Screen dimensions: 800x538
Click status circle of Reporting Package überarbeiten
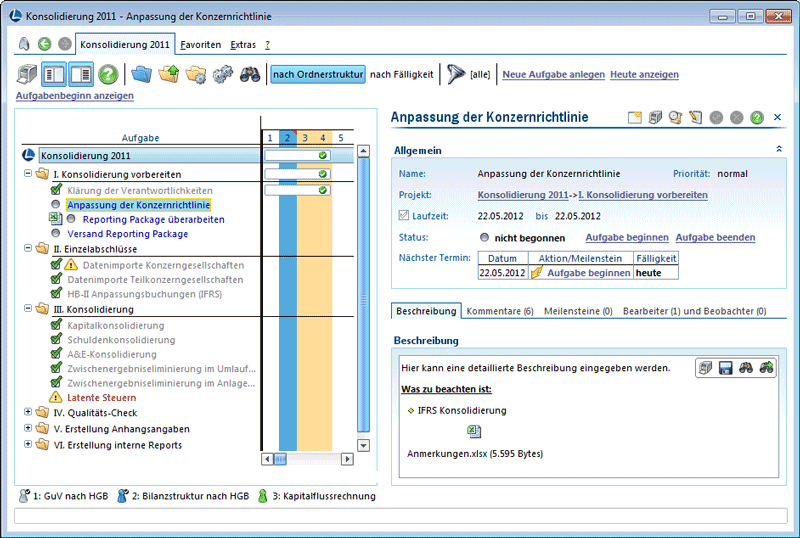[x=71, y=218]
